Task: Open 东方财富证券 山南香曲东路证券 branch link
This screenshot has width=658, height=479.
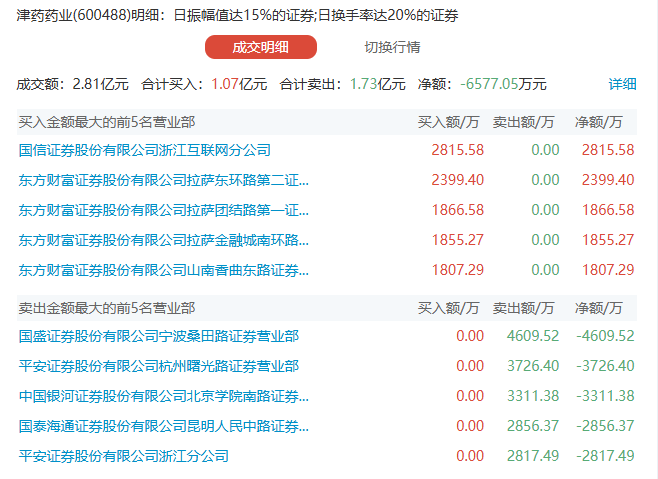Action: (164, 270)
